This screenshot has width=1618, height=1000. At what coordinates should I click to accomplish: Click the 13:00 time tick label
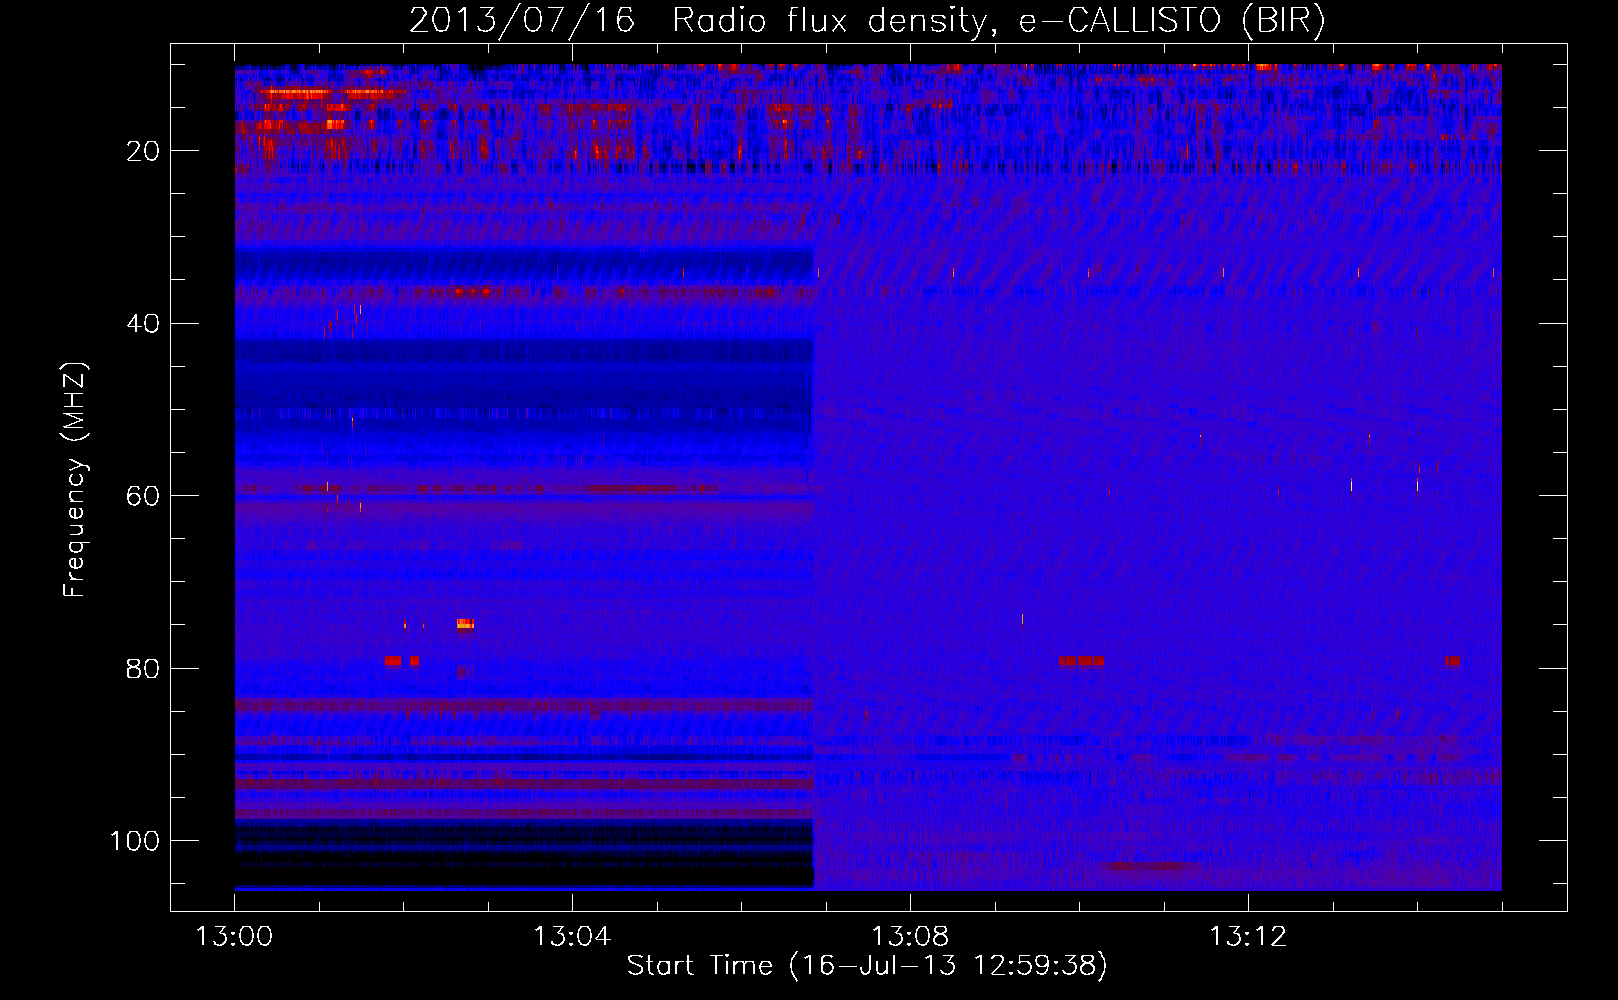[x=235, y=937]
